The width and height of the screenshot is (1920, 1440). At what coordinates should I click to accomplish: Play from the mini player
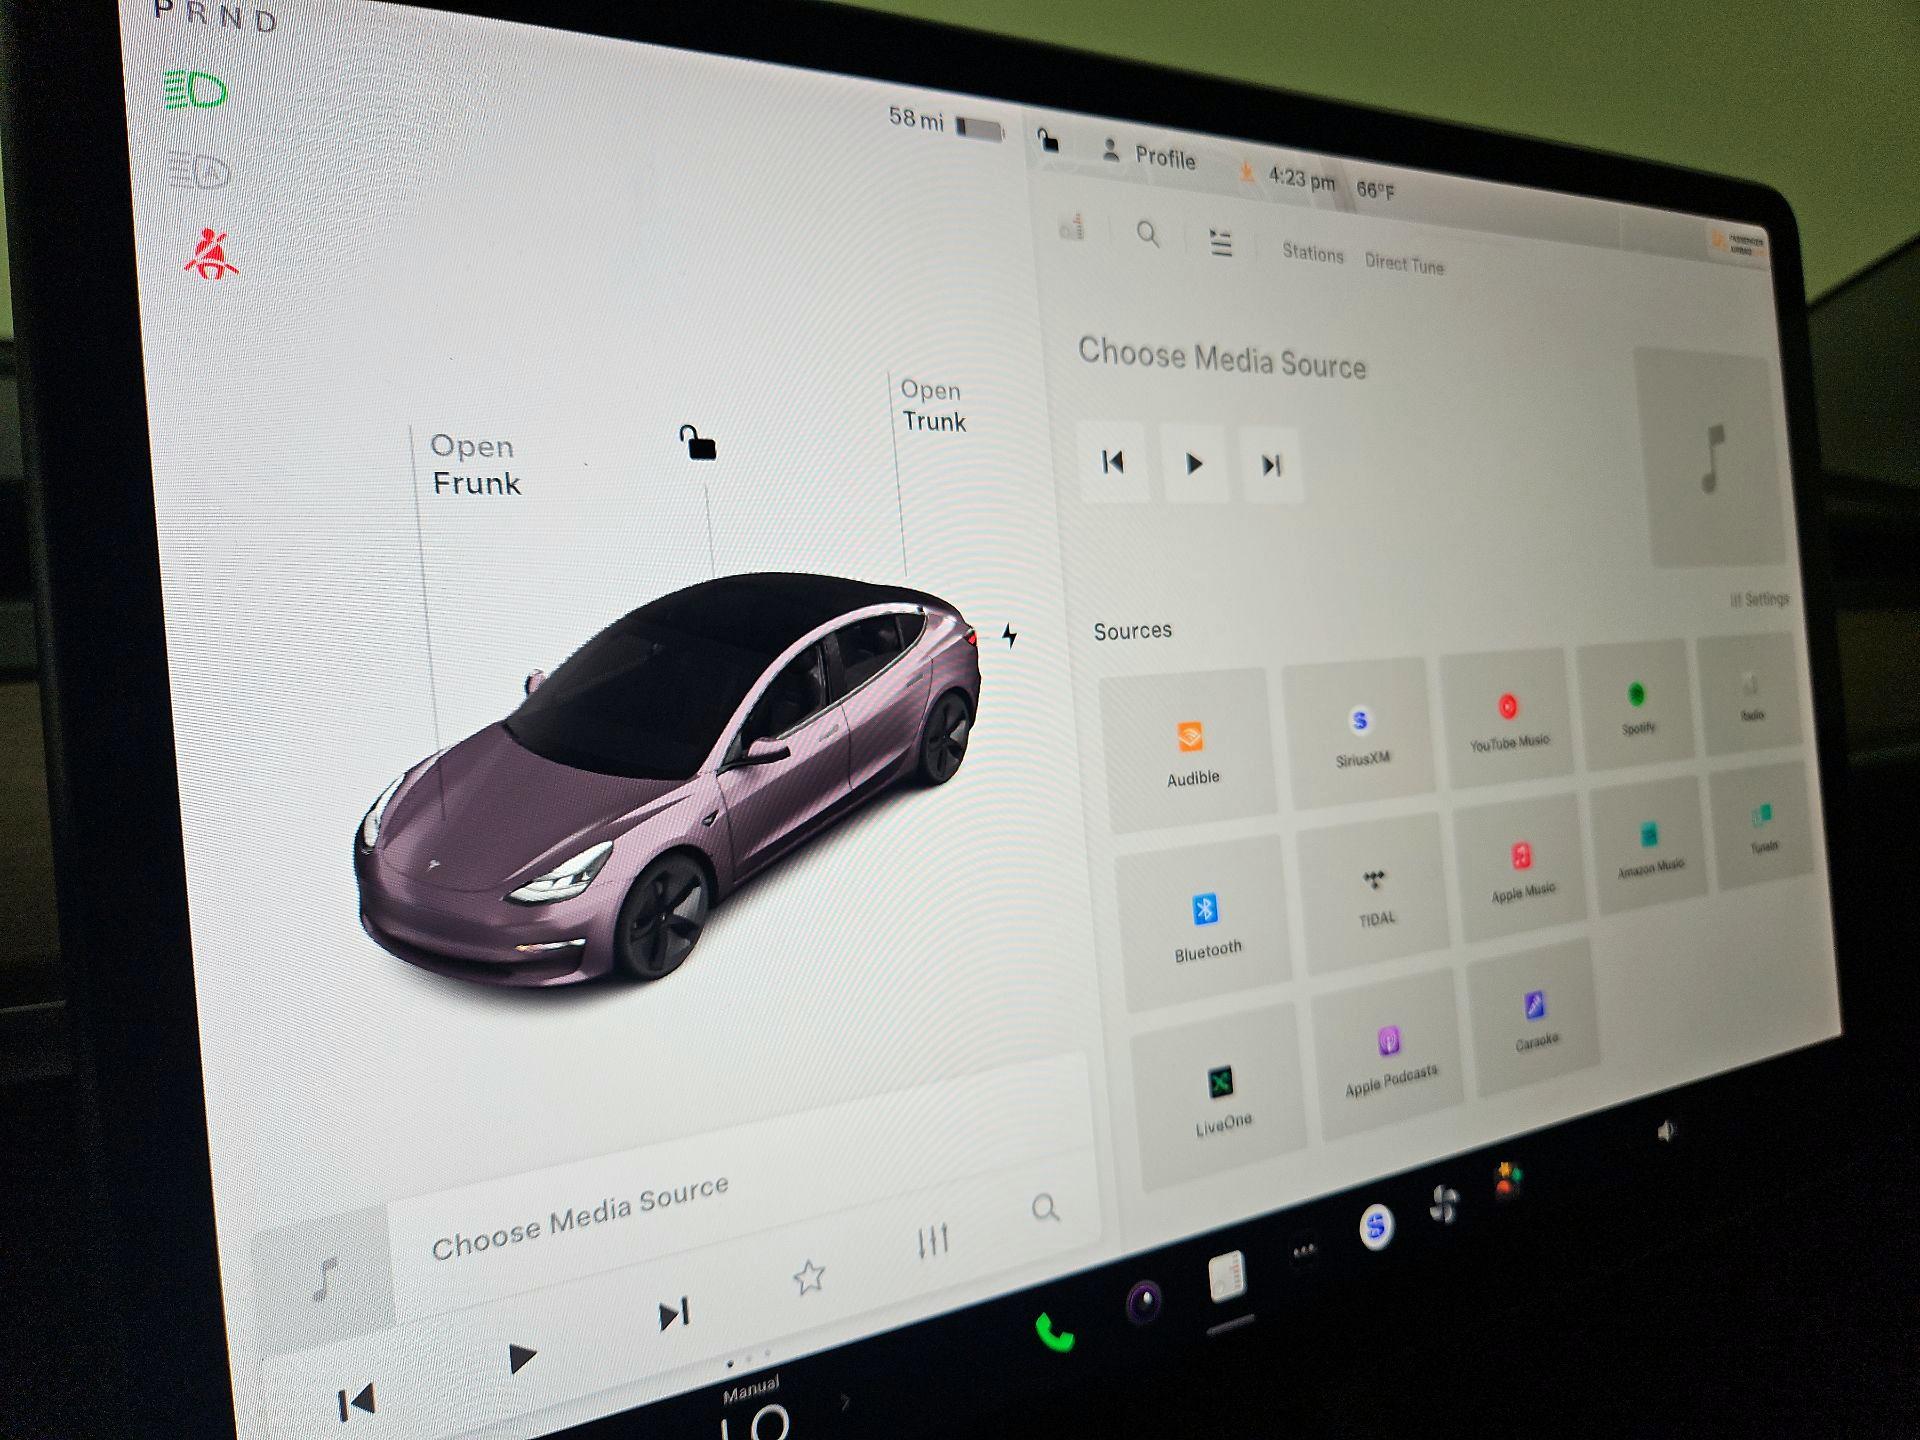(x=522, y=1358)
